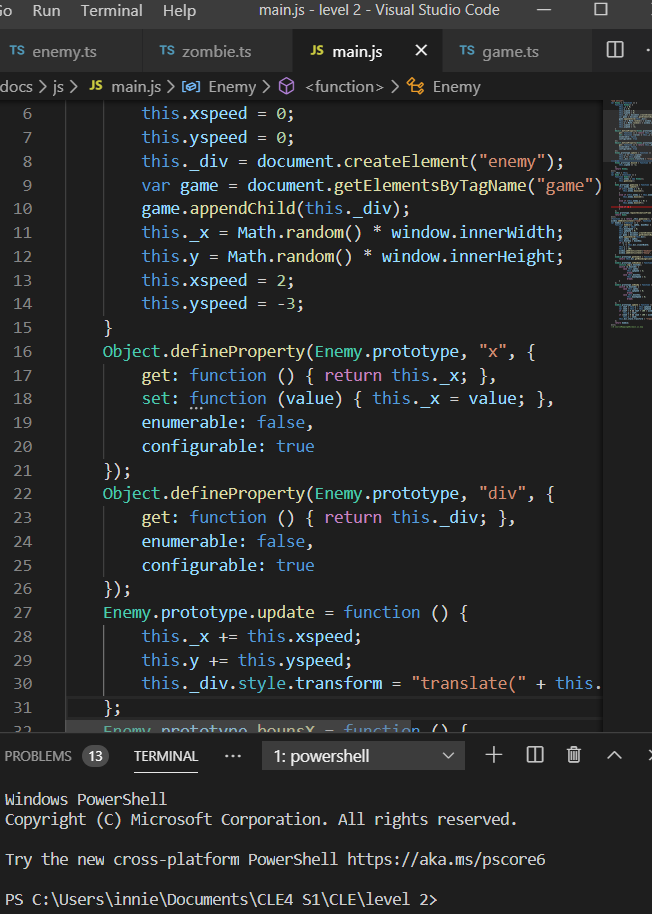Click "configurable" on line 20
The height and width of the screenshot is (914, 652).
(x=199, y=447)
